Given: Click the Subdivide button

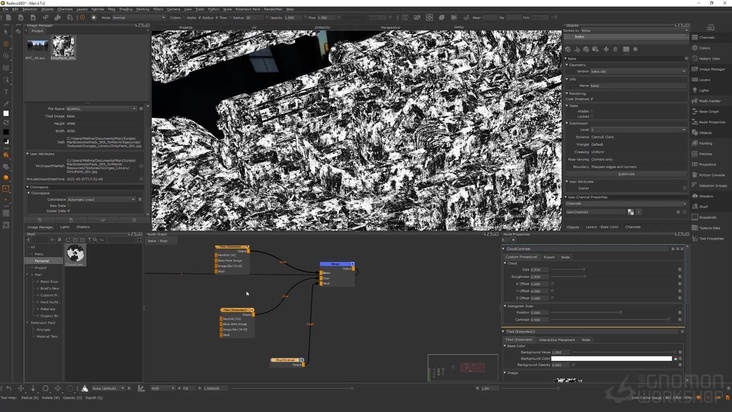Looking at the screenshot, I should tap(626, 174).
